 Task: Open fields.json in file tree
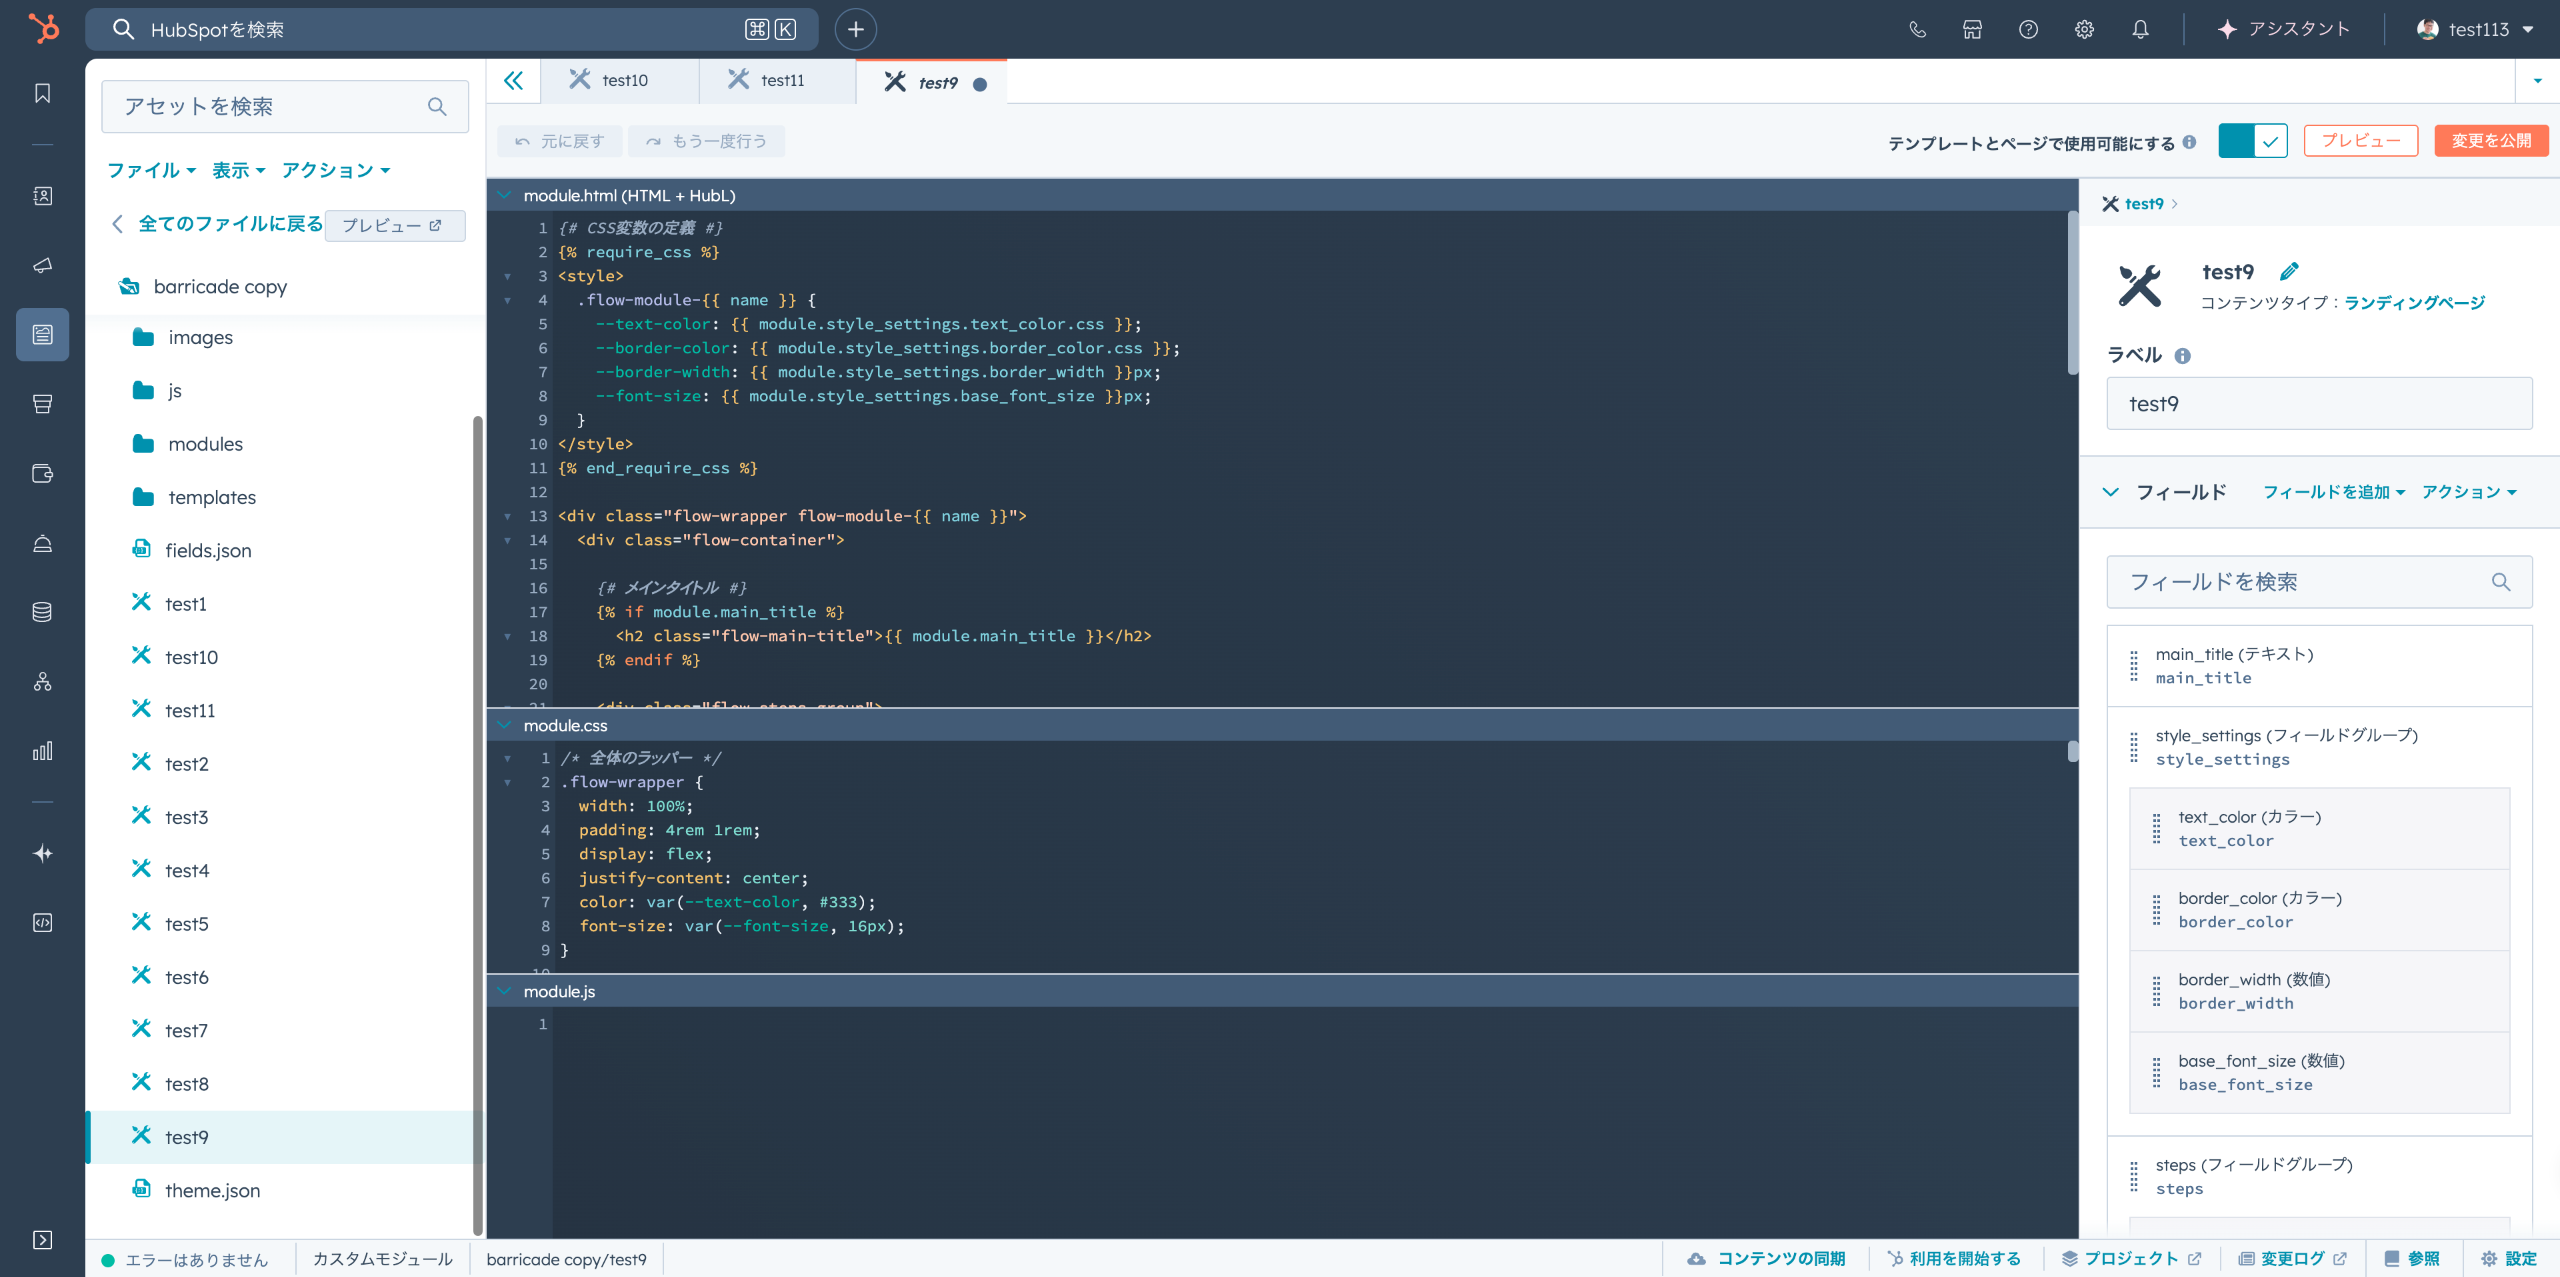click(x=208, y=551)
